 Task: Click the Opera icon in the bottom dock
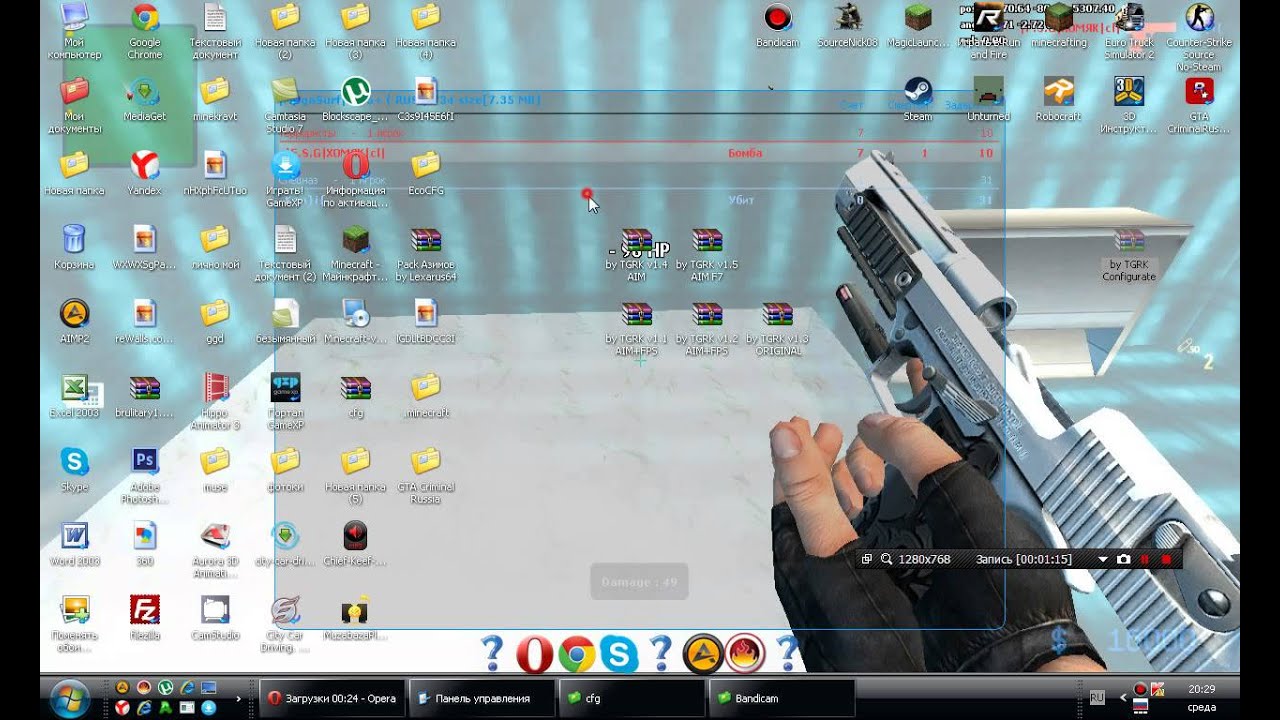[535, 654]
